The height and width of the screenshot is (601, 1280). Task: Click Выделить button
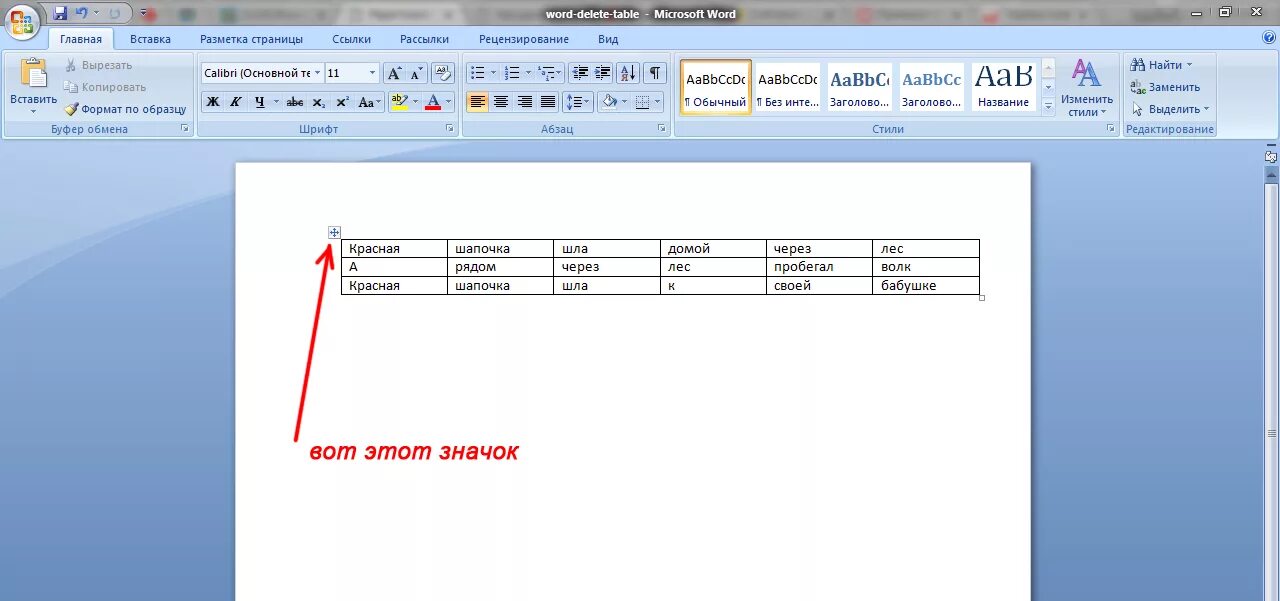click(1171, 109)
